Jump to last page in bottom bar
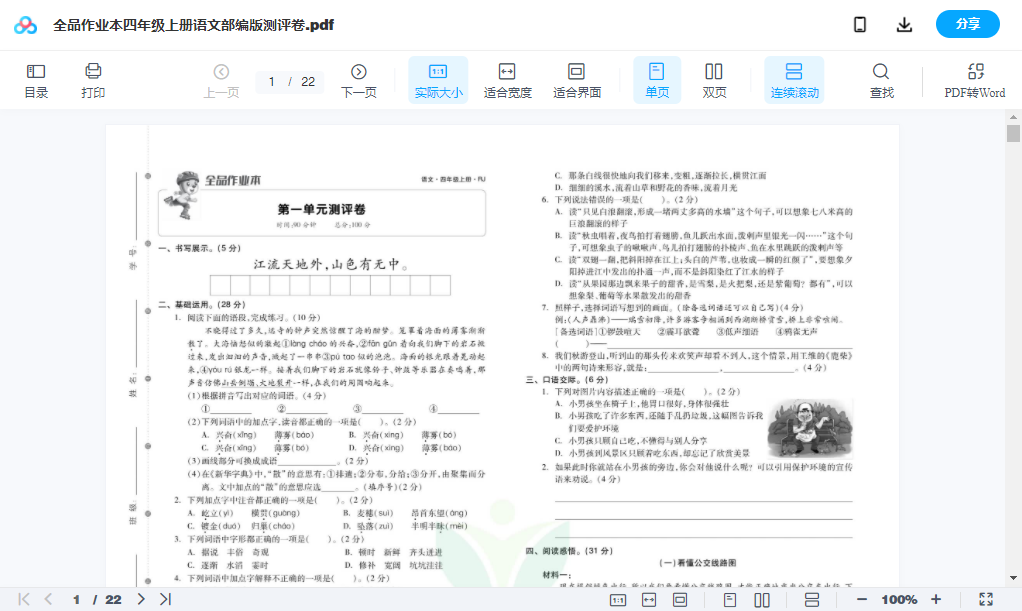Screen dimensions: 1022x611 (x=166, y=599)
